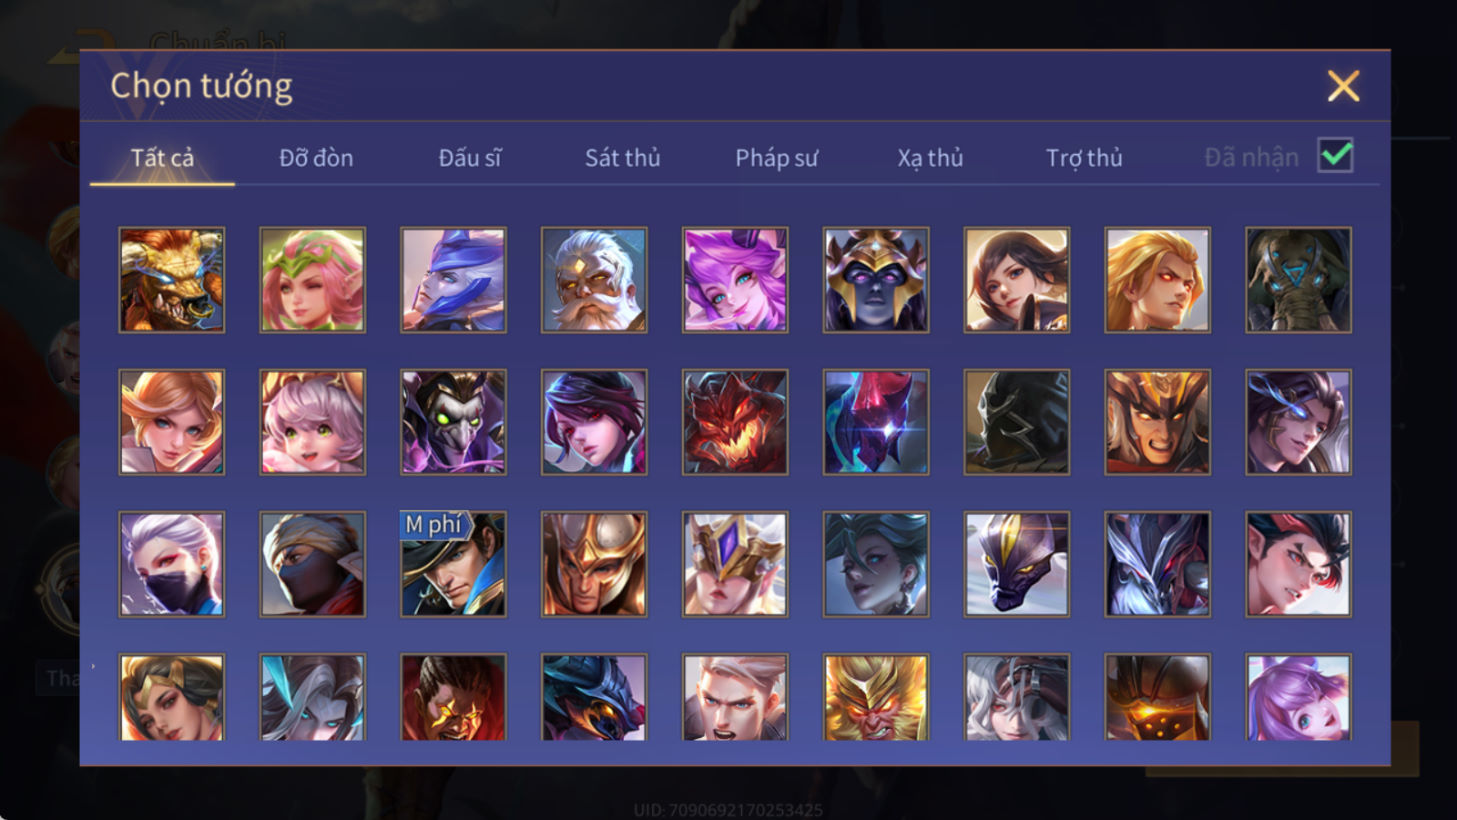Pick the pink-haired elf with leaf crown
The image size is (1457, 820).
[313, 280]
